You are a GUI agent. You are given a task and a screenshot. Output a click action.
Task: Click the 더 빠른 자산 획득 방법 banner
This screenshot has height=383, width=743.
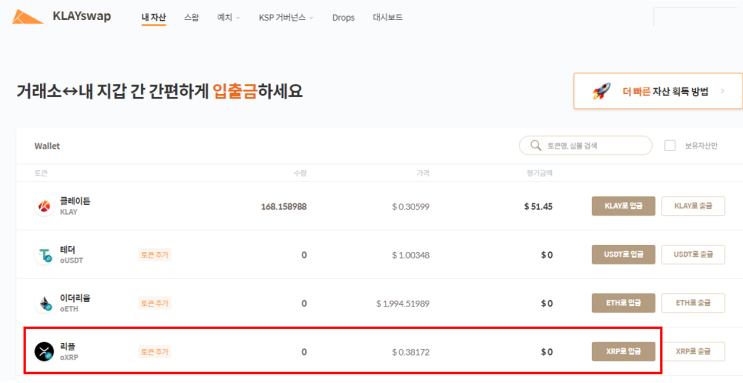click(x=658, y=91)
